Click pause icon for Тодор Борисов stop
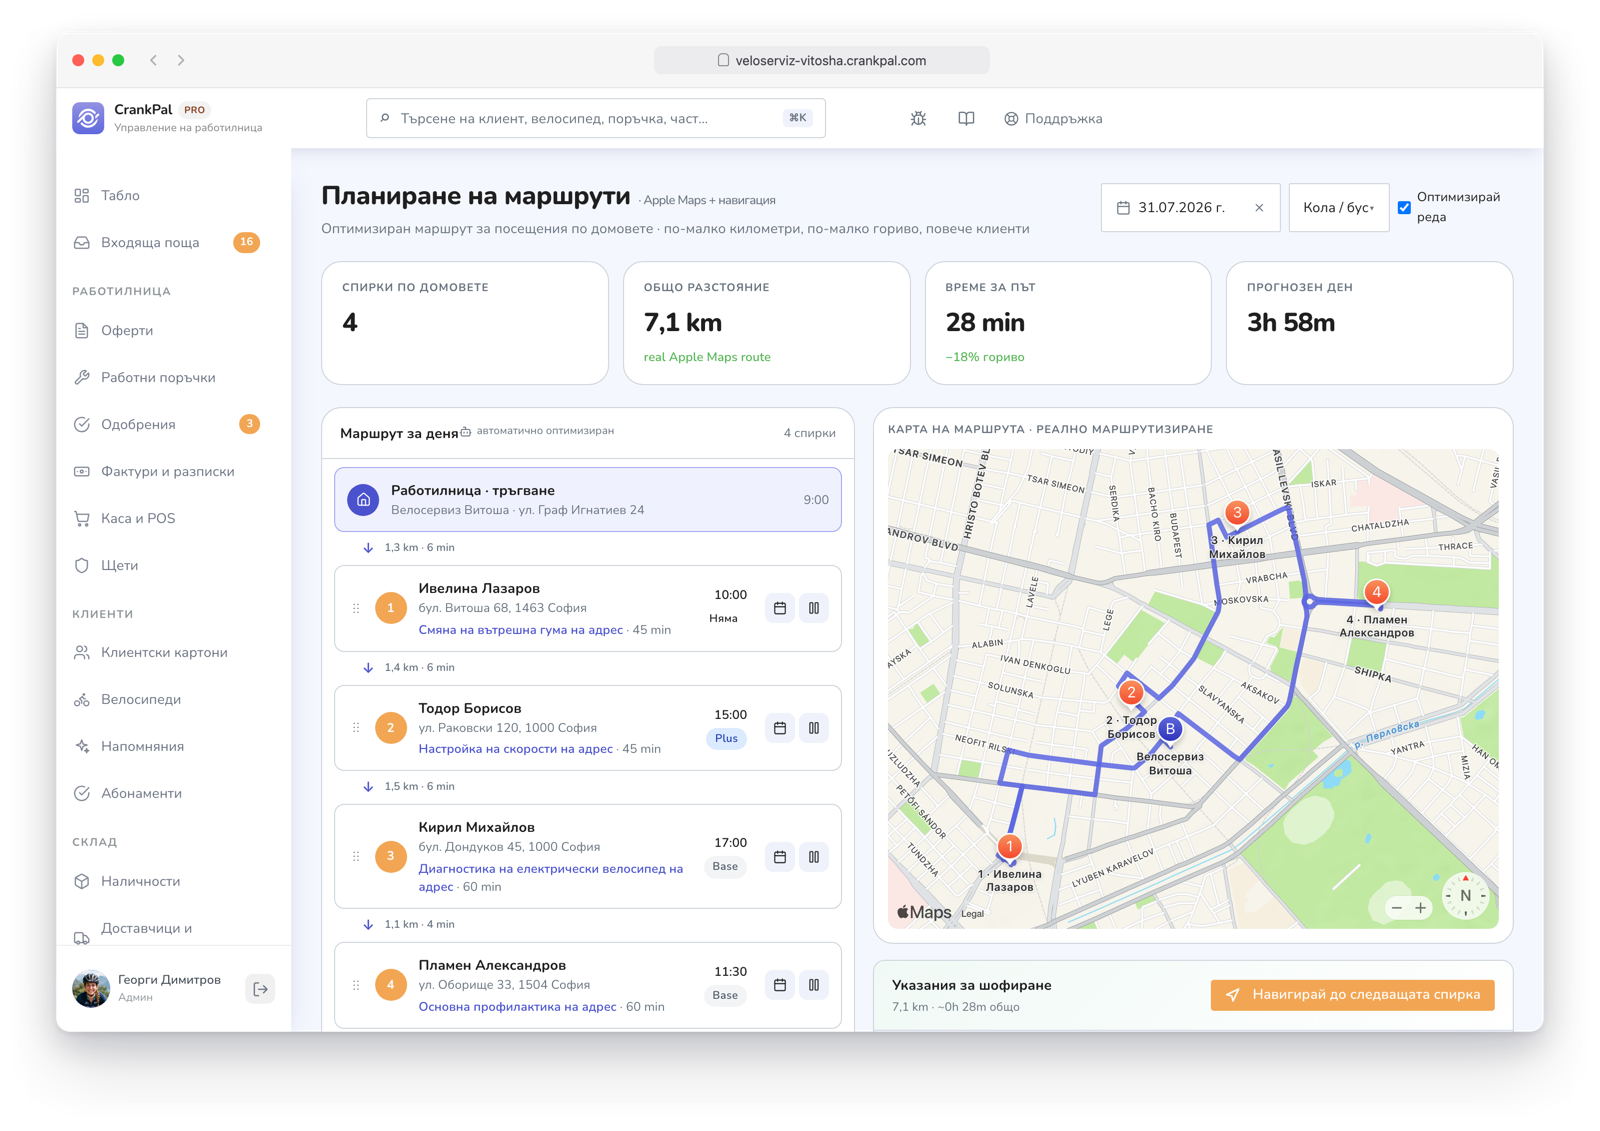Screen dimensions: 1600x1131 pyautogui.click(x=814, y=728)
